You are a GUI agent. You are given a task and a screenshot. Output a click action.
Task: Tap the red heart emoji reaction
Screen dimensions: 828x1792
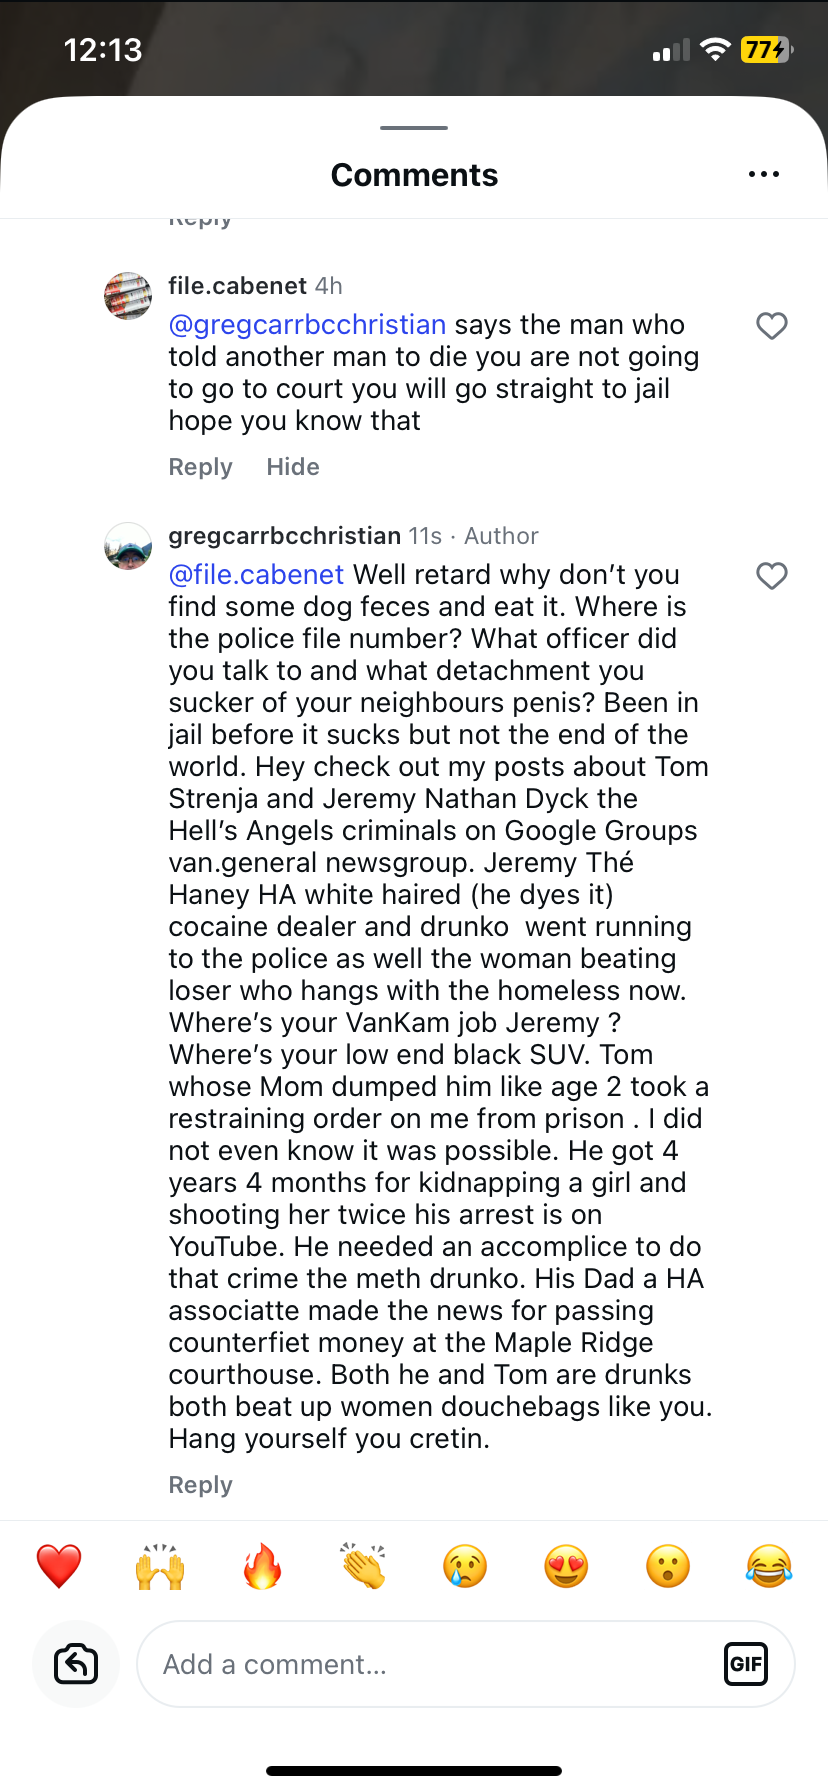pyautogui.click(x=59, y=1566)
